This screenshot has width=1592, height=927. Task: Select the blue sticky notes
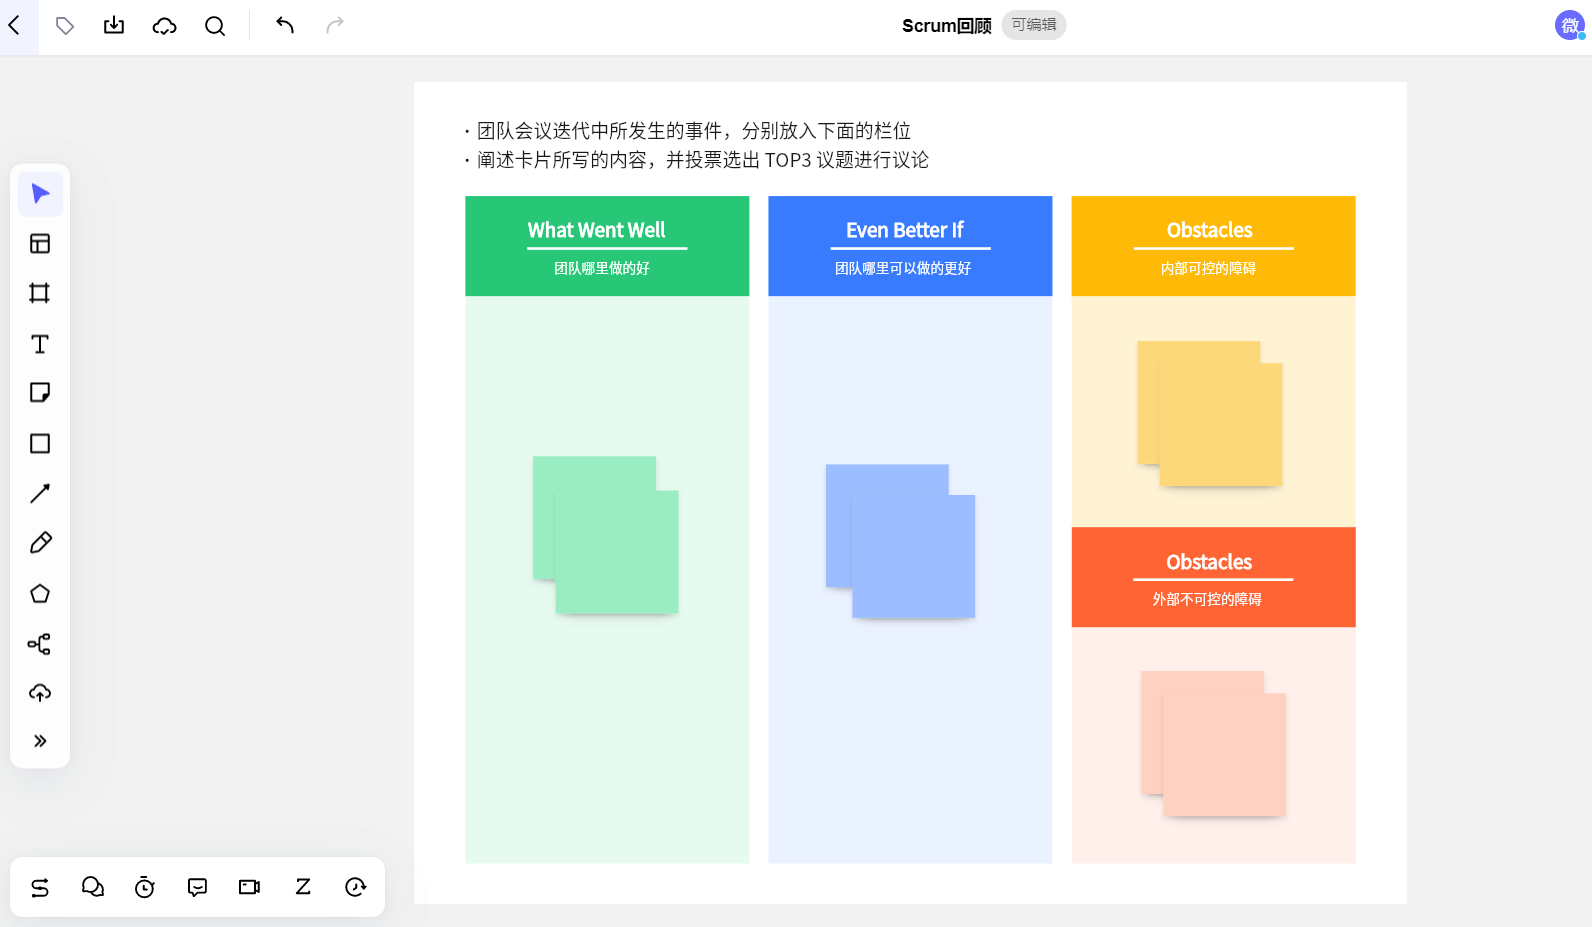(x=900, y=541)
